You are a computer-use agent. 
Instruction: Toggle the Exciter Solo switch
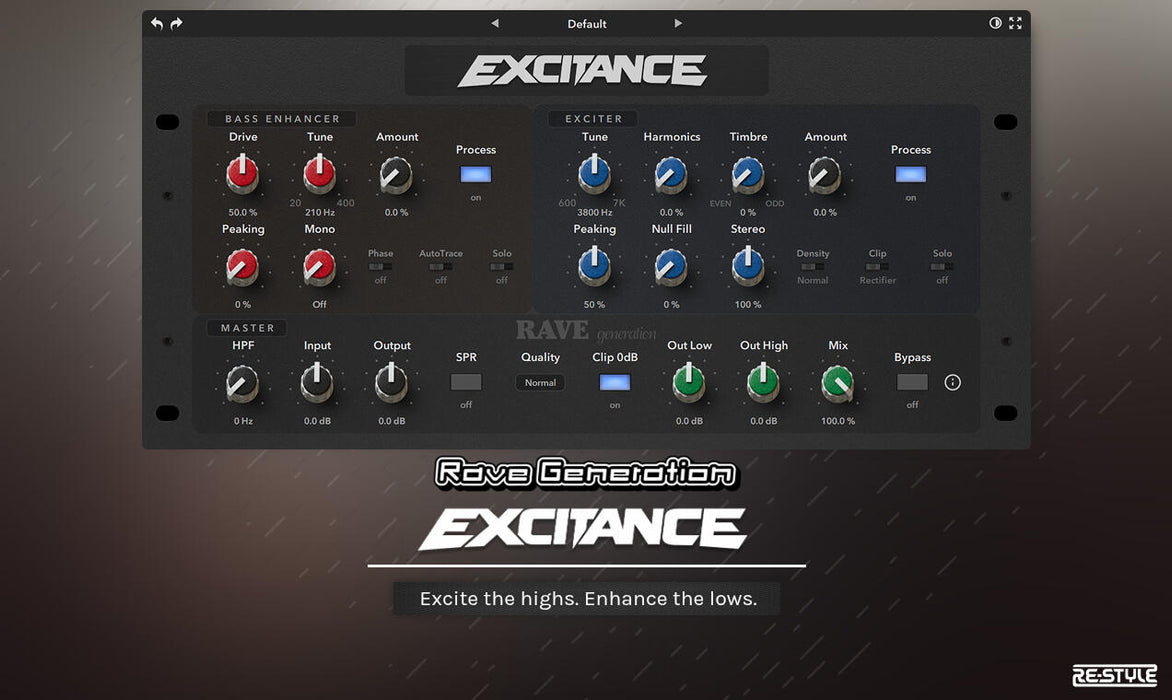point(942,267)
